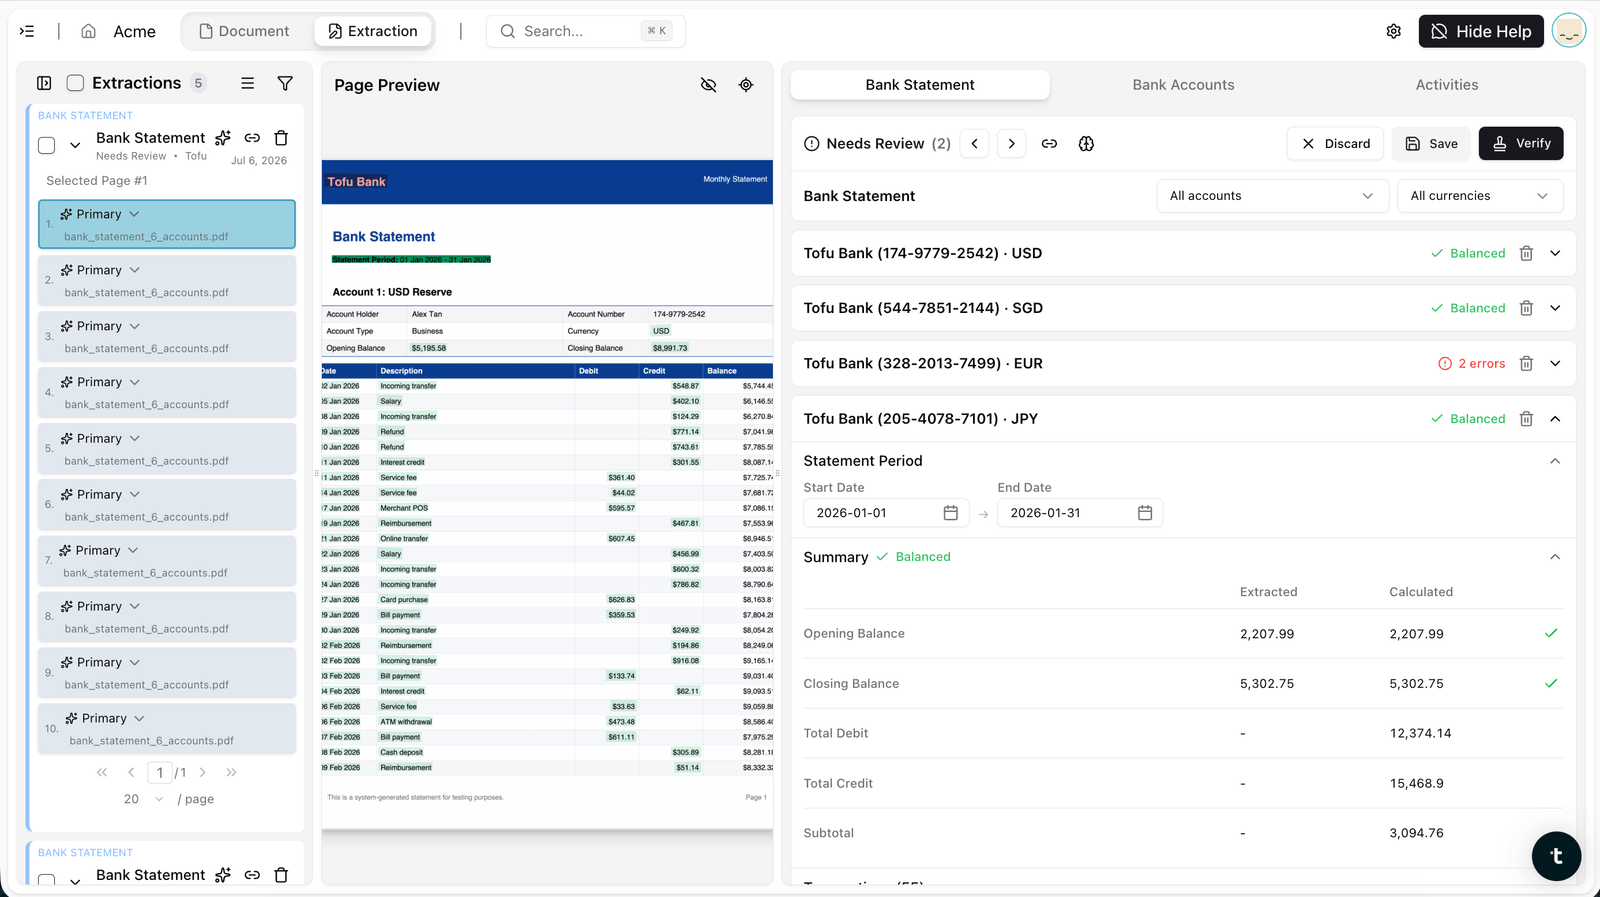Screen dimensions: 1600x897
Task: Delete the SGD account 544-7851-2144
Action: [1526, 308]
